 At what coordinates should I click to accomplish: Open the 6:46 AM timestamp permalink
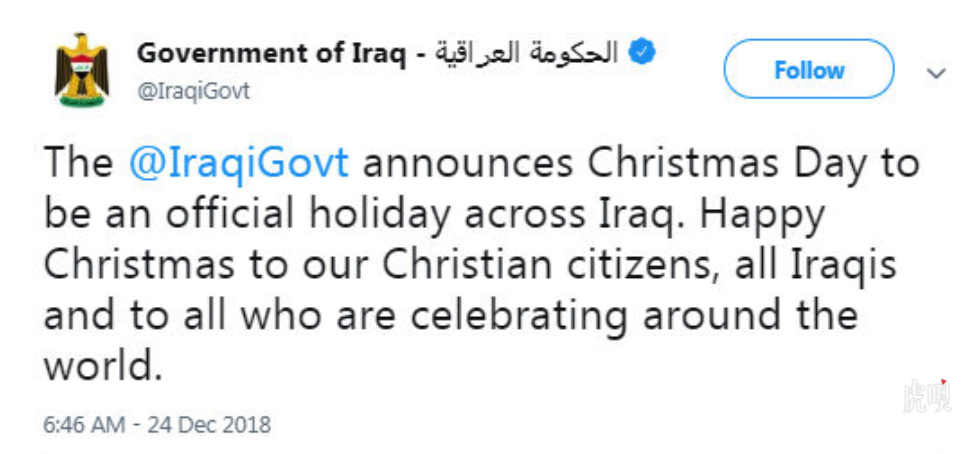click(x=84, y=425)
